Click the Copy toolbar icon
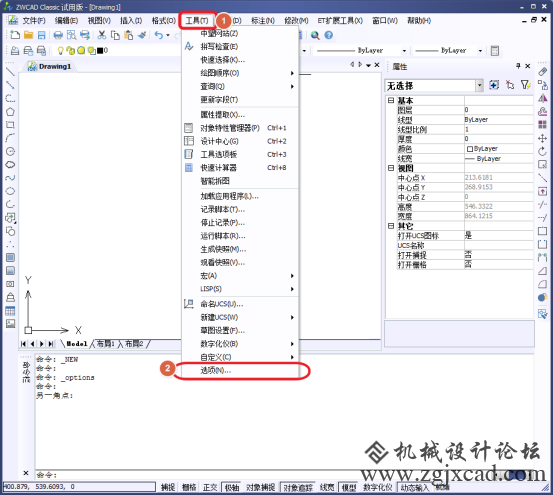553x495 pixels. [x=115, y=35]
